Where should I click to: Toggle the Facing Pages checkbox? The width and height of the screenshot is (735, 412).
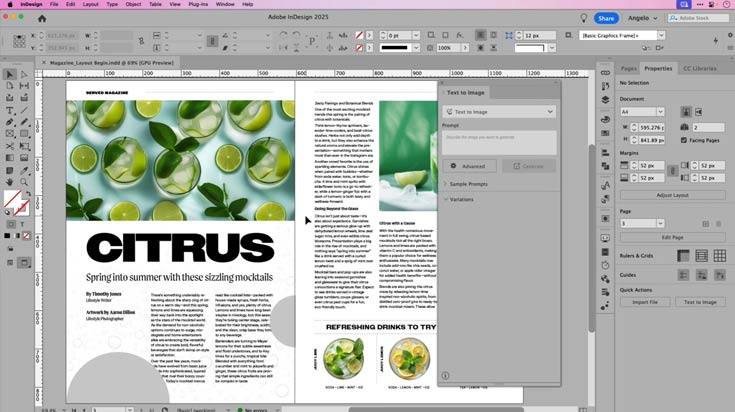pos(683,140)
